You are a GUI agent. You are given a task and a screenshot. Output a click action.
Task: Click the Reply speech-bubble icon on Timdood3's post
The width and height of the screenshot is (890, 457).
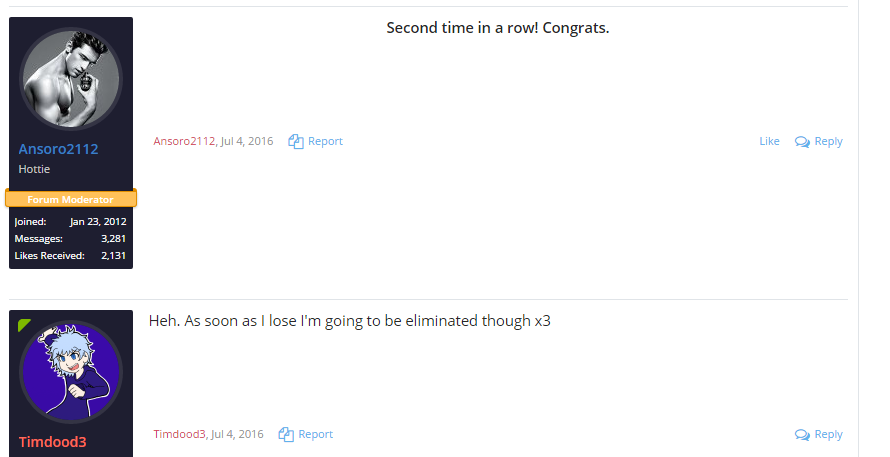(802, 435)
